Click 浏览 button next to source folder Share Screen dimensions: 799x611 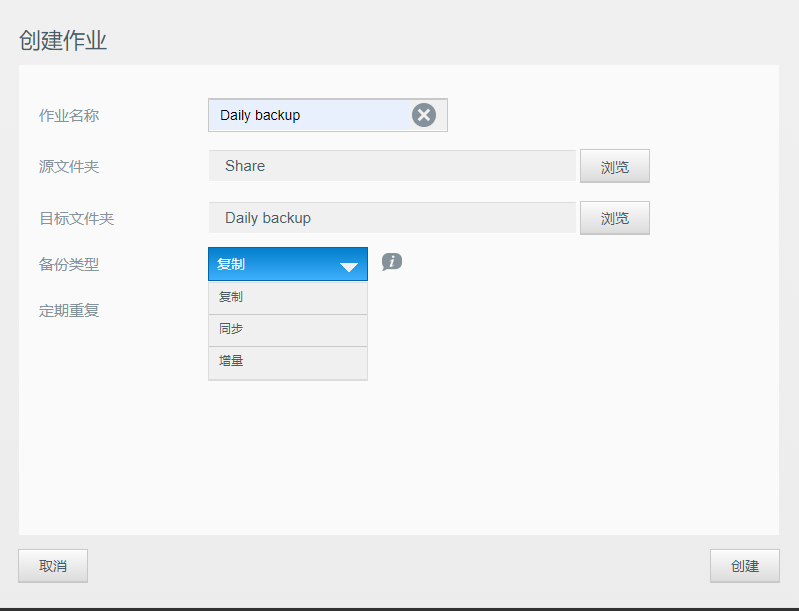615,166
